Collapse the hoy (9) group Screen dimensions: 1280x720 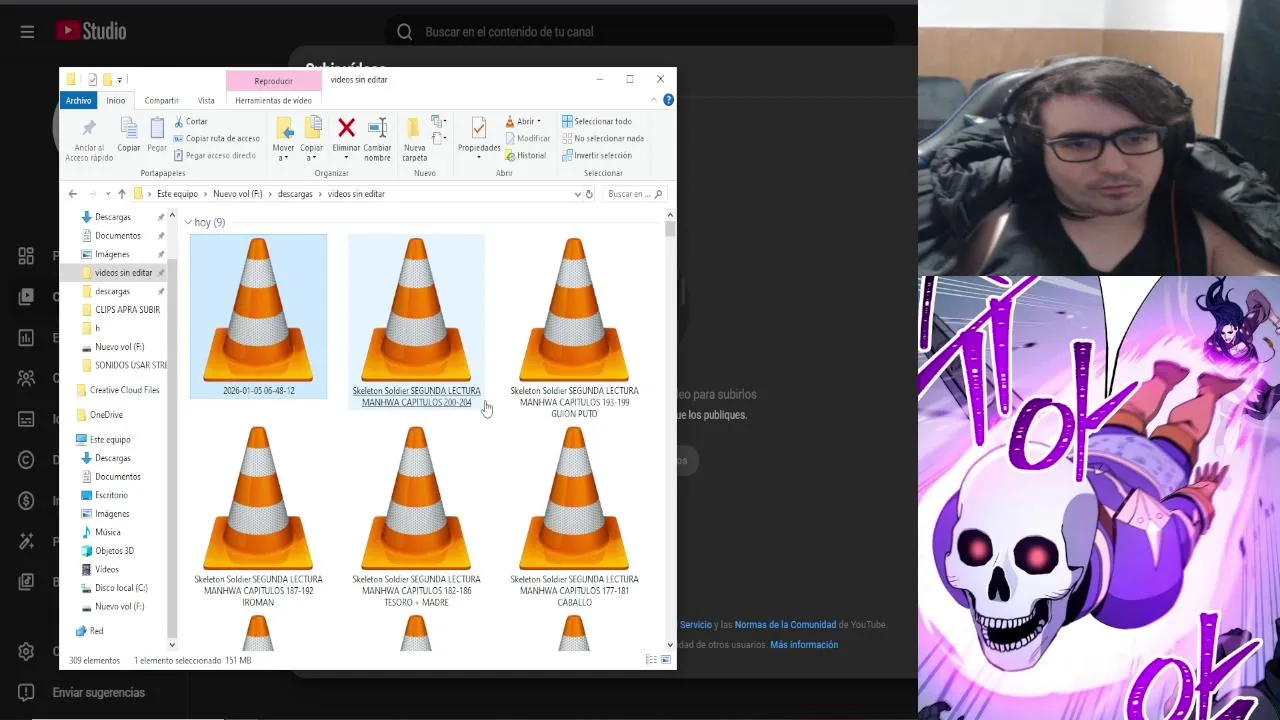tap(188, 222)
